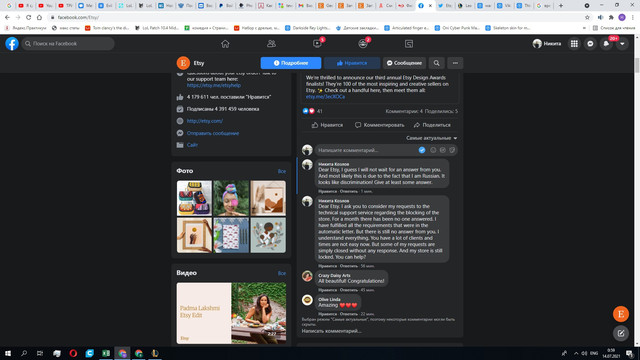
Task: Open the colorful bags photo thumbnail
Action: pos(194,198)
